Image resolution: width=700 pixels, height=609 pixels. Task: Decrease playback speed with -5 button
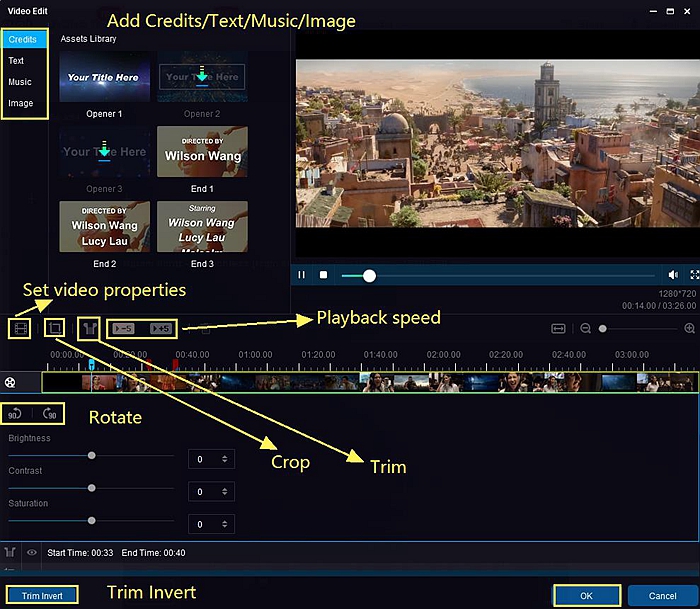pos(124,328)
